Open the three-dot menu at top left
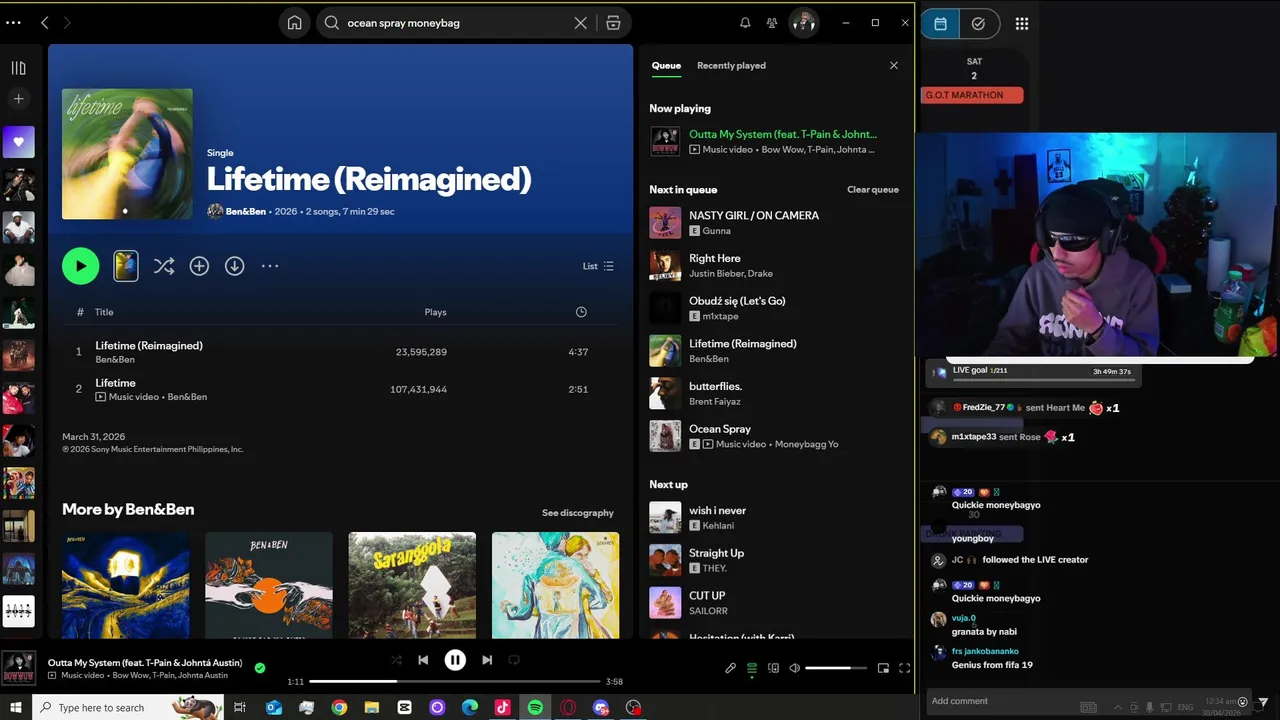Viewport: 1280px width, 720px height. [13, 23]
